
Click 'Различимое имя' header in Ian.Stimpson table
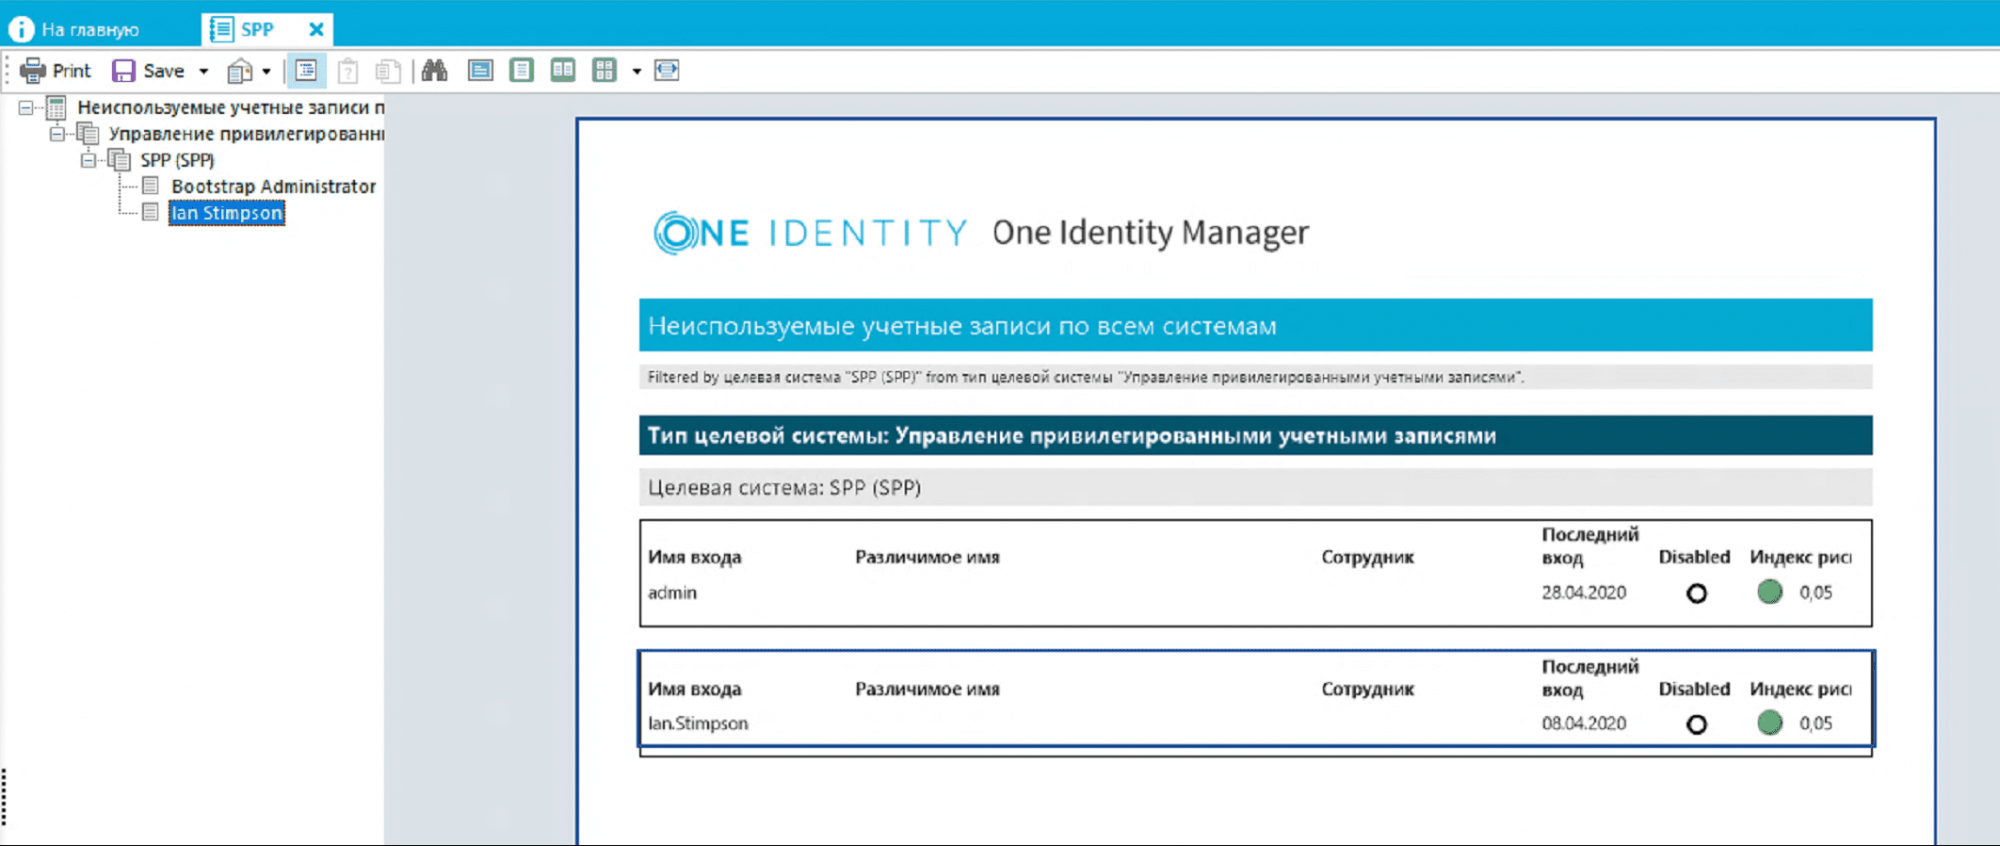[927, 689]
